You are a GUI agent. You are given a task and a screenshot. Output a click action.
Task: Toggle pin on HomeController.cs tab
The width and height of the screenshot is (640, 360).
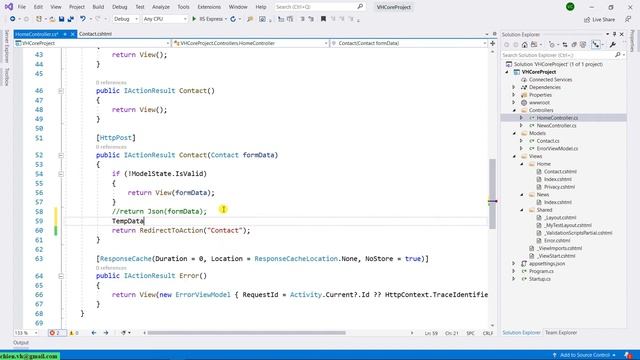click(65, 34)
